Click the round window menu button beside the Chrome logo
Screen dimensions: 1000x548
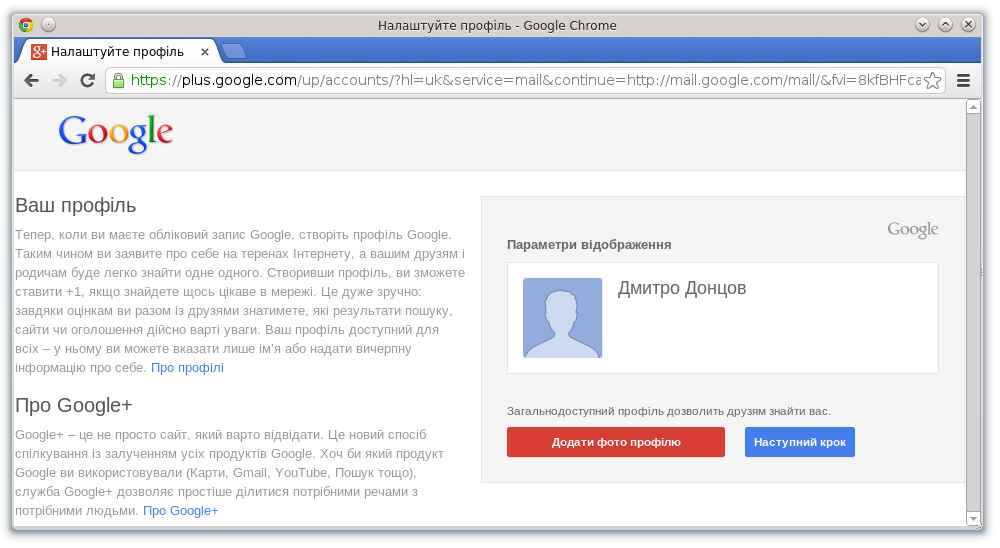pyautogui.click(x=48, y=25)
